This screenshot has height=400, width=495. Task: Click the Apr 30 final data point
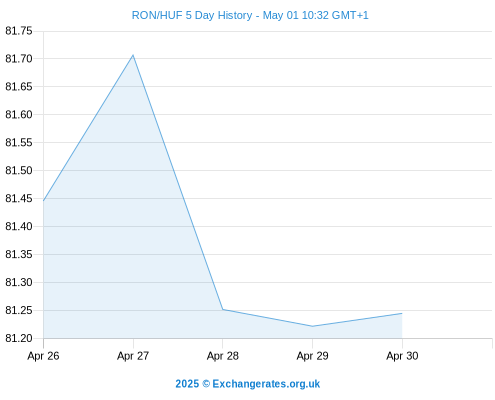click(402, 313)
